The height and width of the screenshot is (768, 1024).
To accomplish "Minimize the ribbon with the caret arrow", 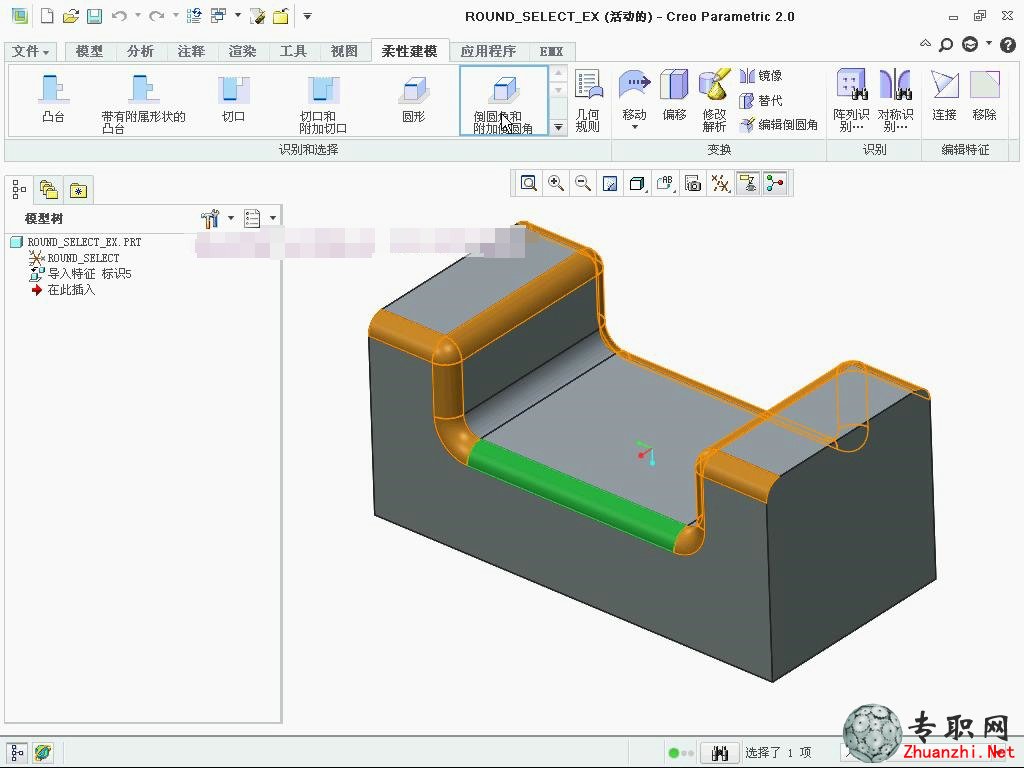I will [925, 44].
